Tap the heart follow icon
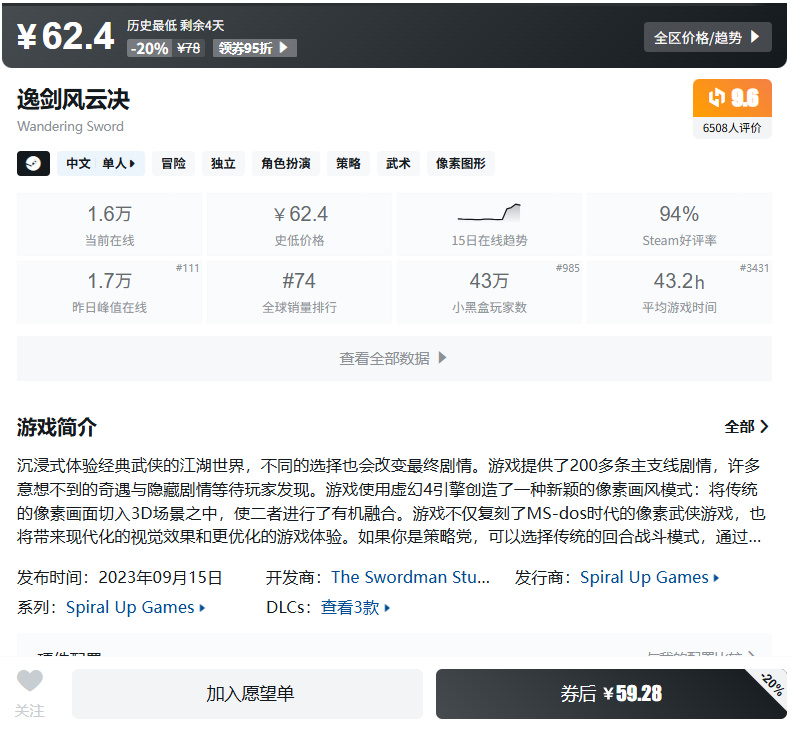794x729 pixels. [30, 680]
